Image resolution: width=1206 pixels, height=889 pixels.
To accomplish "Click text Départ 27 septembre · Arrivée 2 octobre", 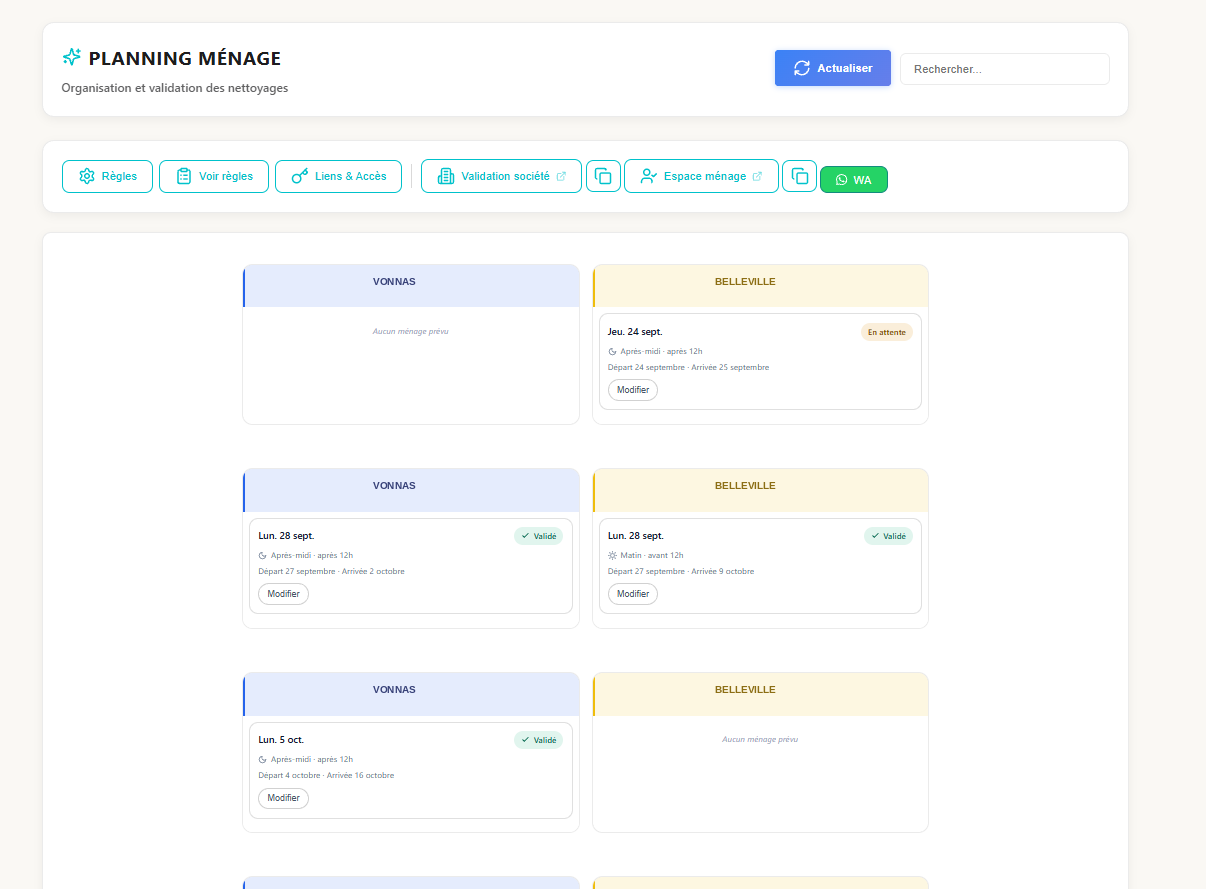I will (332, 572).
